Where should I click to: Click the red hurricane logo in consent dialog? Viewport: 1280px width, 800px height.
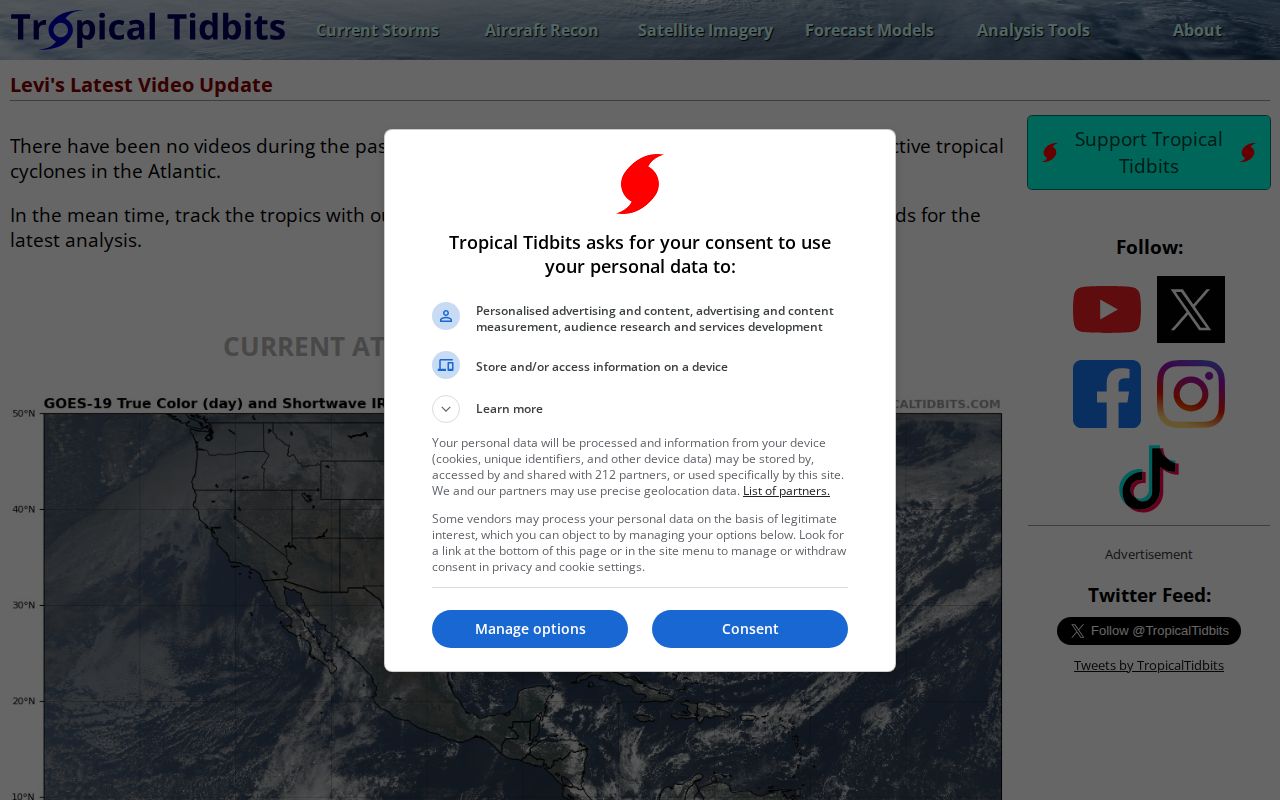(x=640, y=184)
